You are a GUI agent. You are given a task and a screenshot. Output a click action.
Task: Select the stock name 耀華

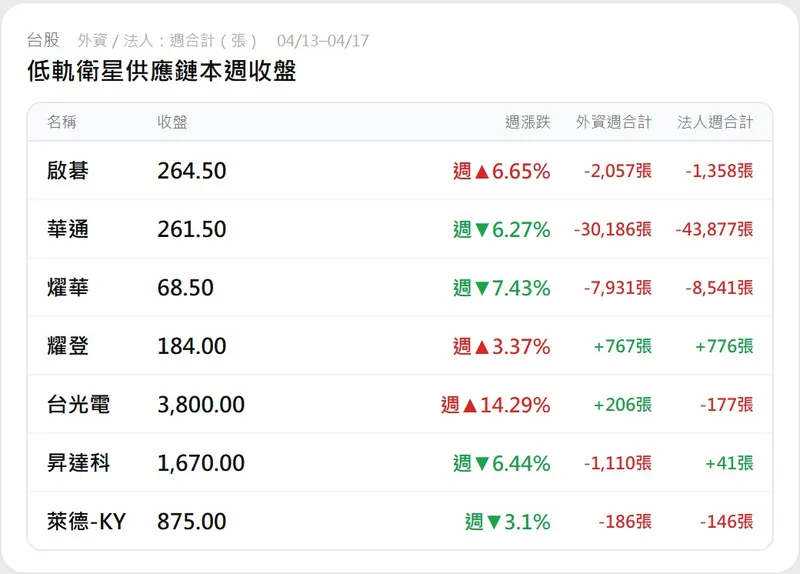pos(68,287)
